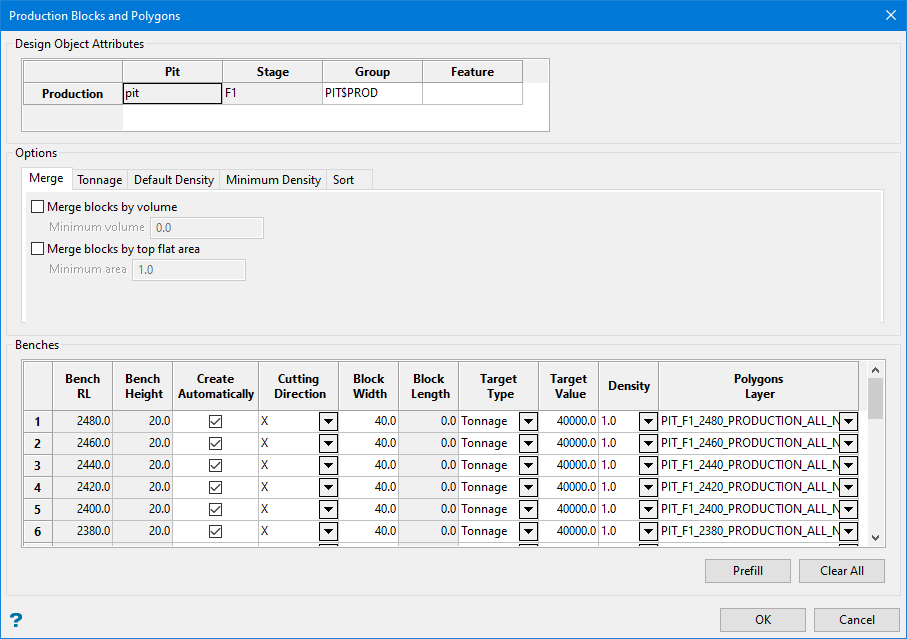Expand Density dropdown in row 3
This screenshot has width=907, height=639.
[x=648, y=465]
